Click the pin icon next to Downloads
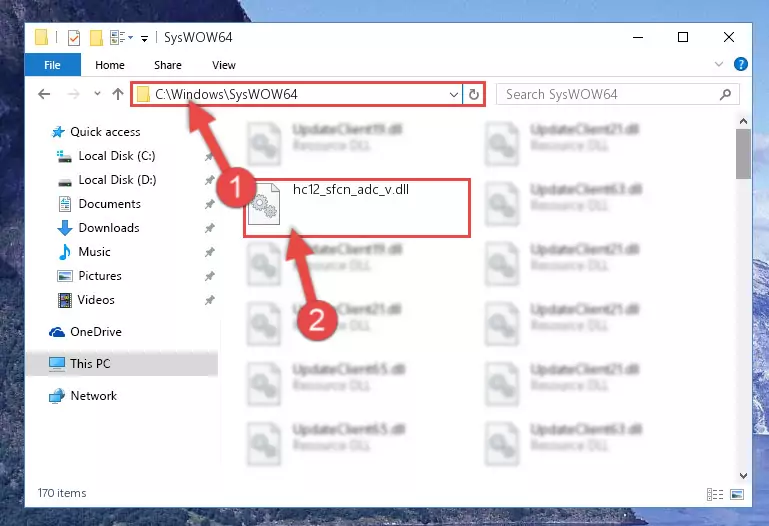 (210, 228)
